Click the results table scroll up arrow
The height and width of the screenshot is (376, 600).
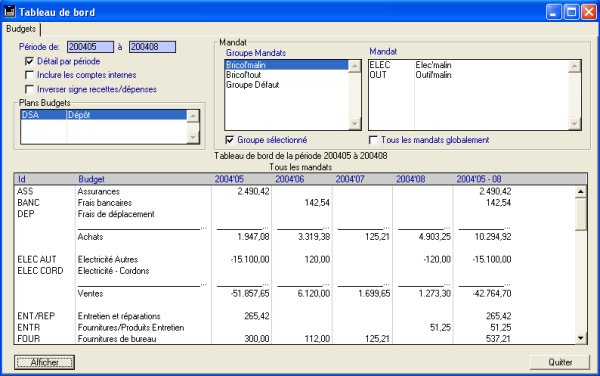(x=581, y=191)
